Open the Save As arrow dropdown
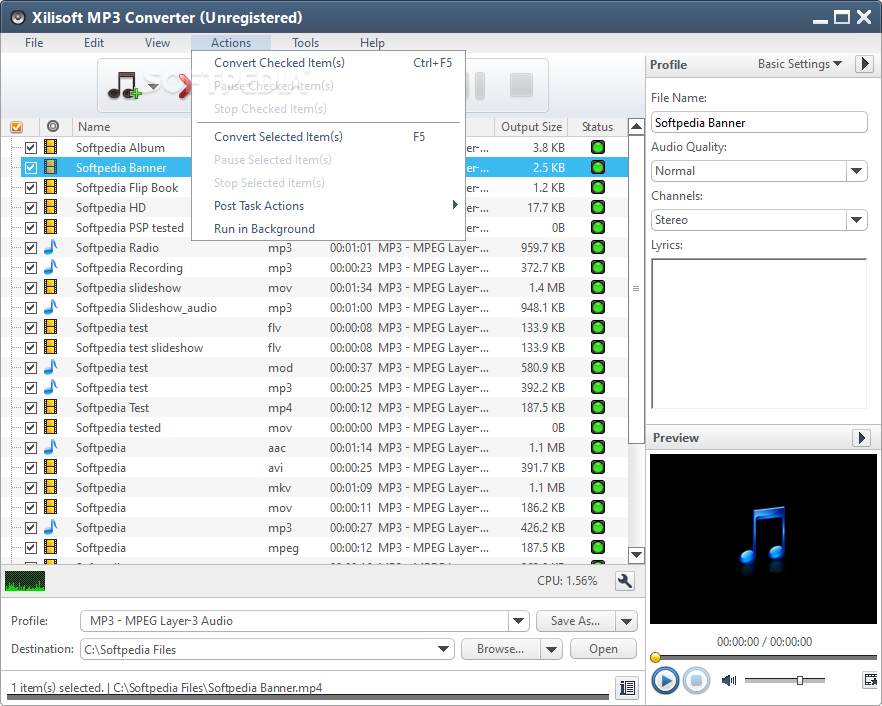The image size is (882, 706). [x=626, y=622]
